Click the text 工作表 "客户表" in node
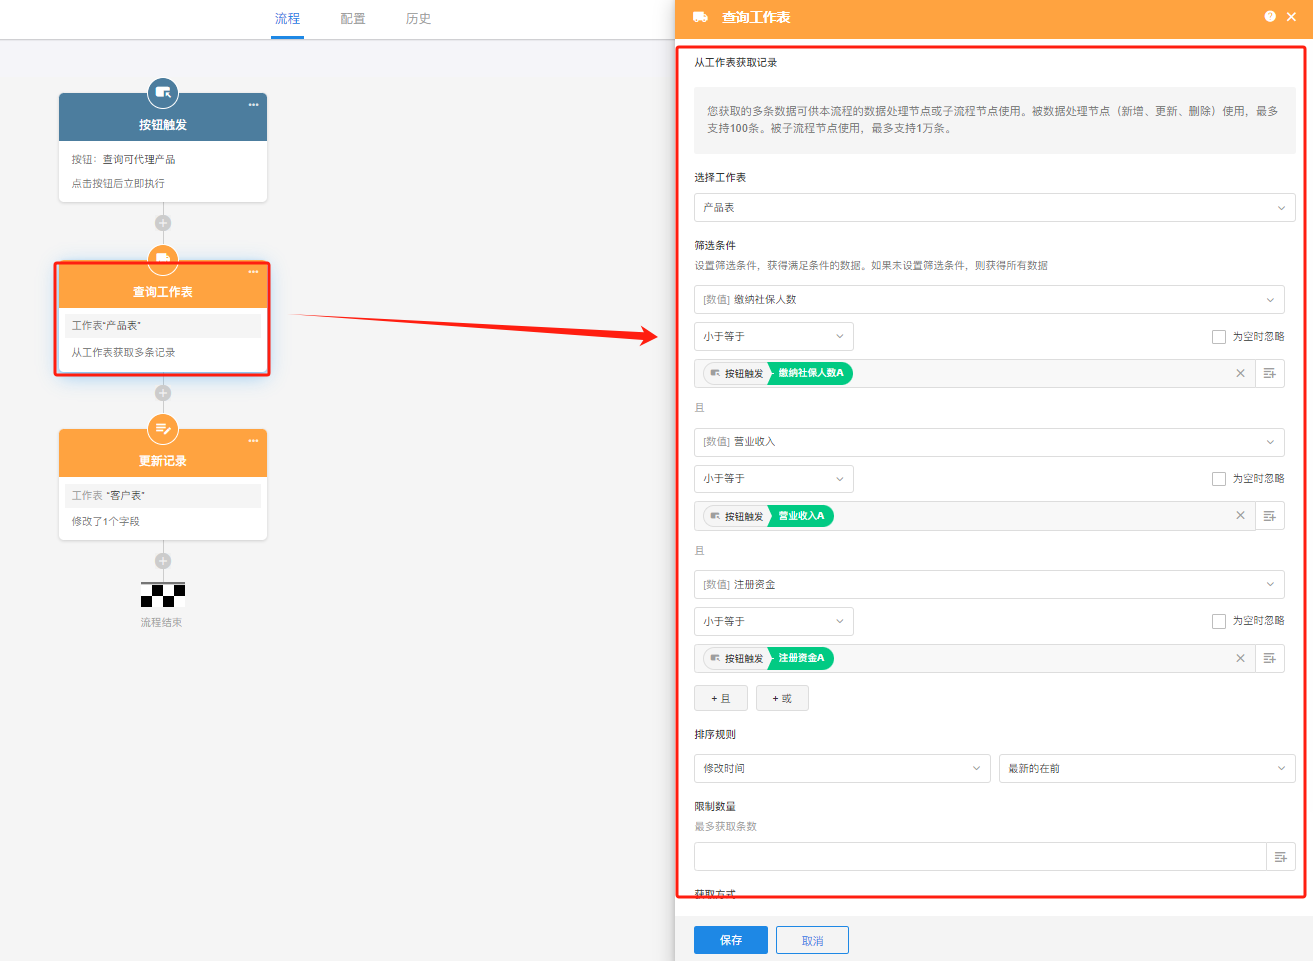1313x961 pixels. click(108, 495)
